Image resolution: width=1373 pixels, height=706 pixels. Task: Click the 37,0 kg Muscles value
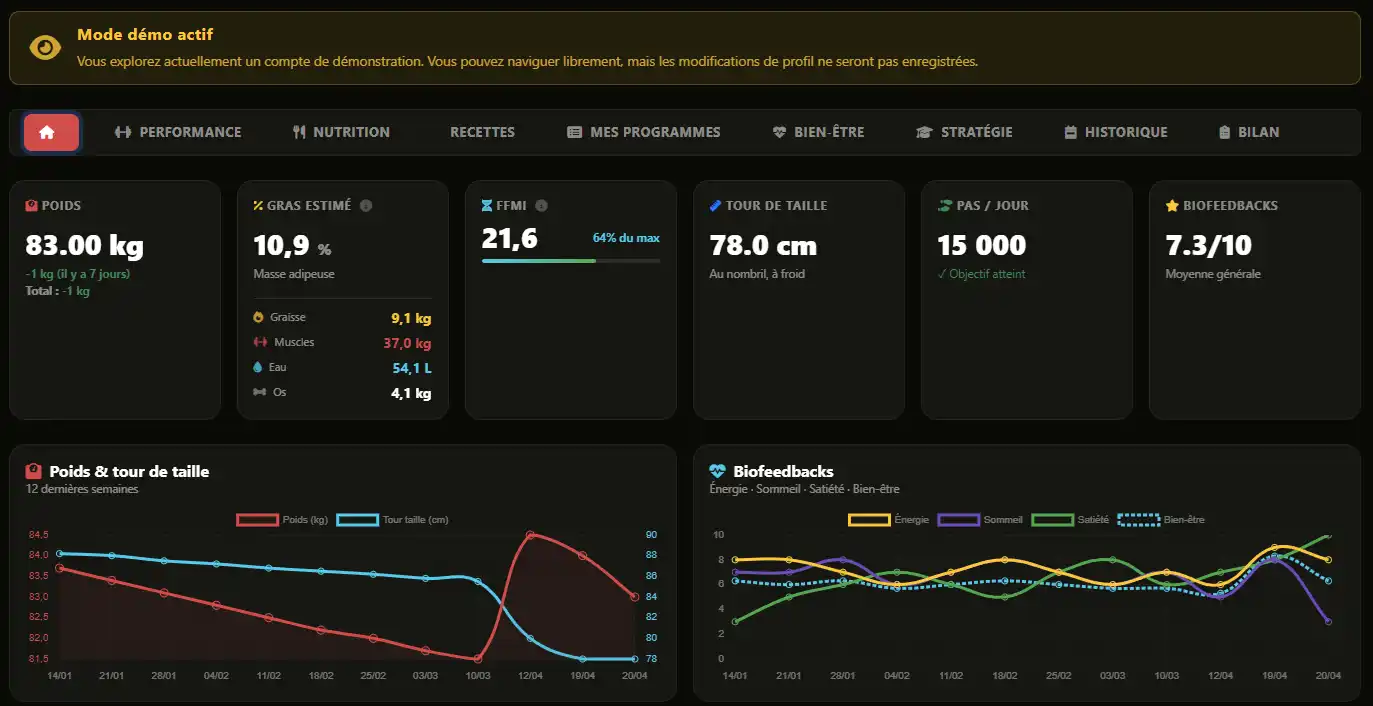tap(407, 344)
